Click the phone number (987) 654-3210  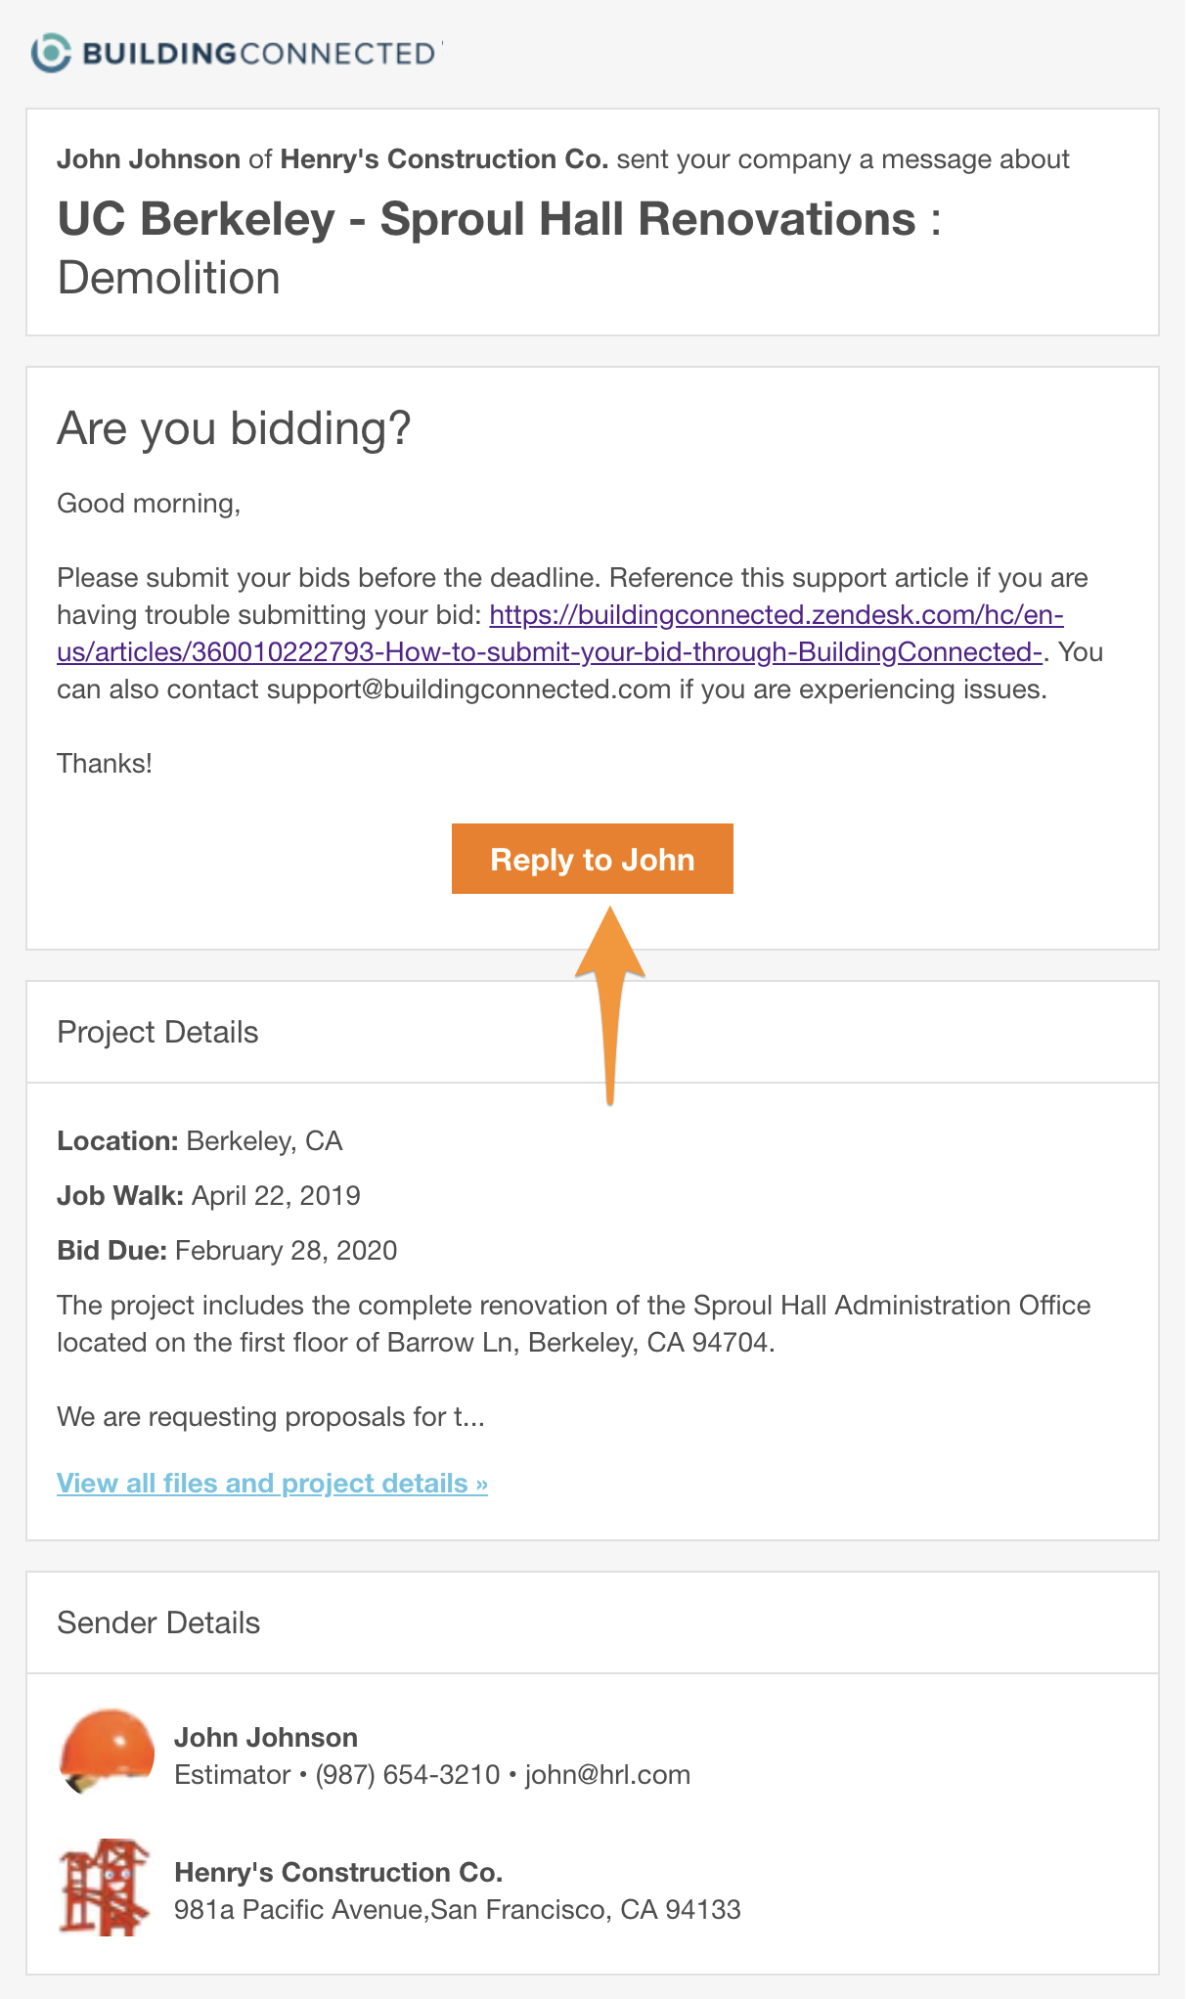[407, 1775]
